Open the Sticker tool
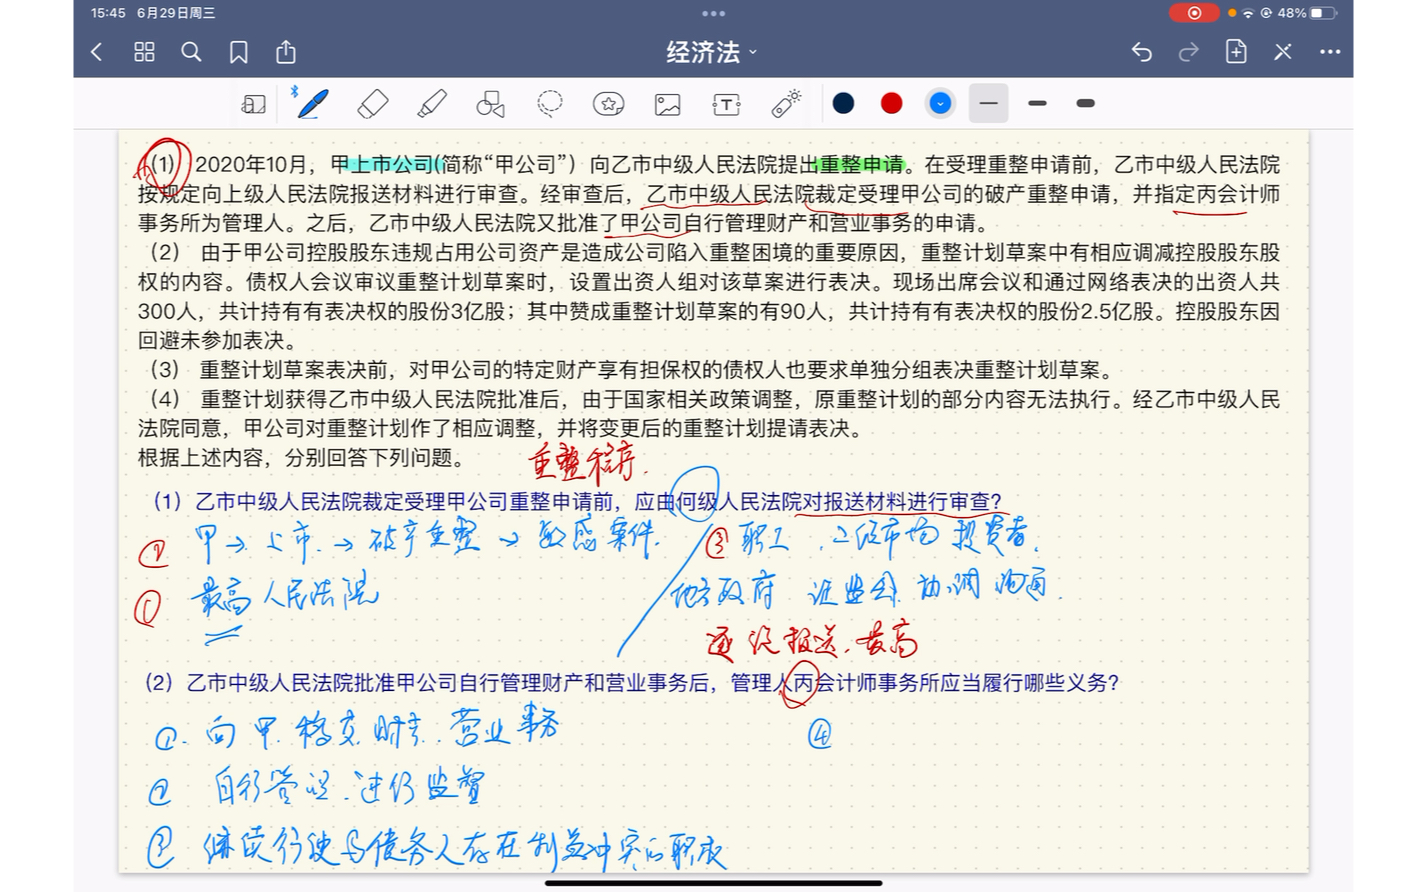This screenshot has height=892, width=1427. click(x=608, y=103)
